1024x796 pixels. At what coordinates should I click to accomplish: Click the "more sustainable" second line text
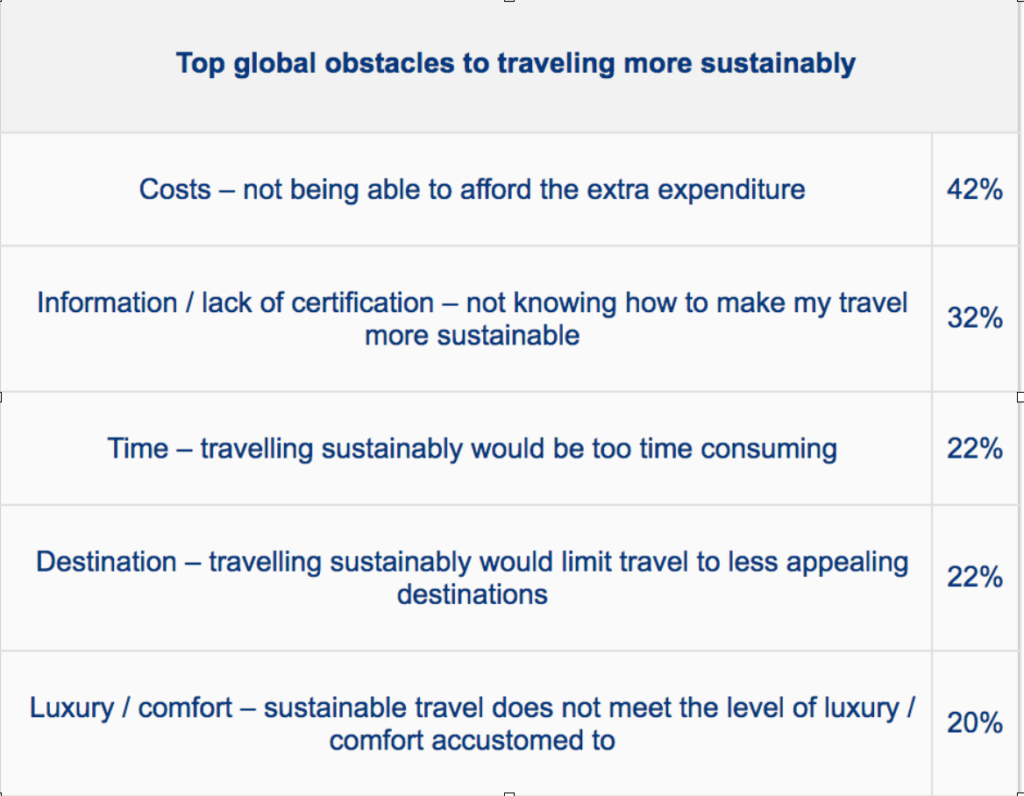coord(472,335)
